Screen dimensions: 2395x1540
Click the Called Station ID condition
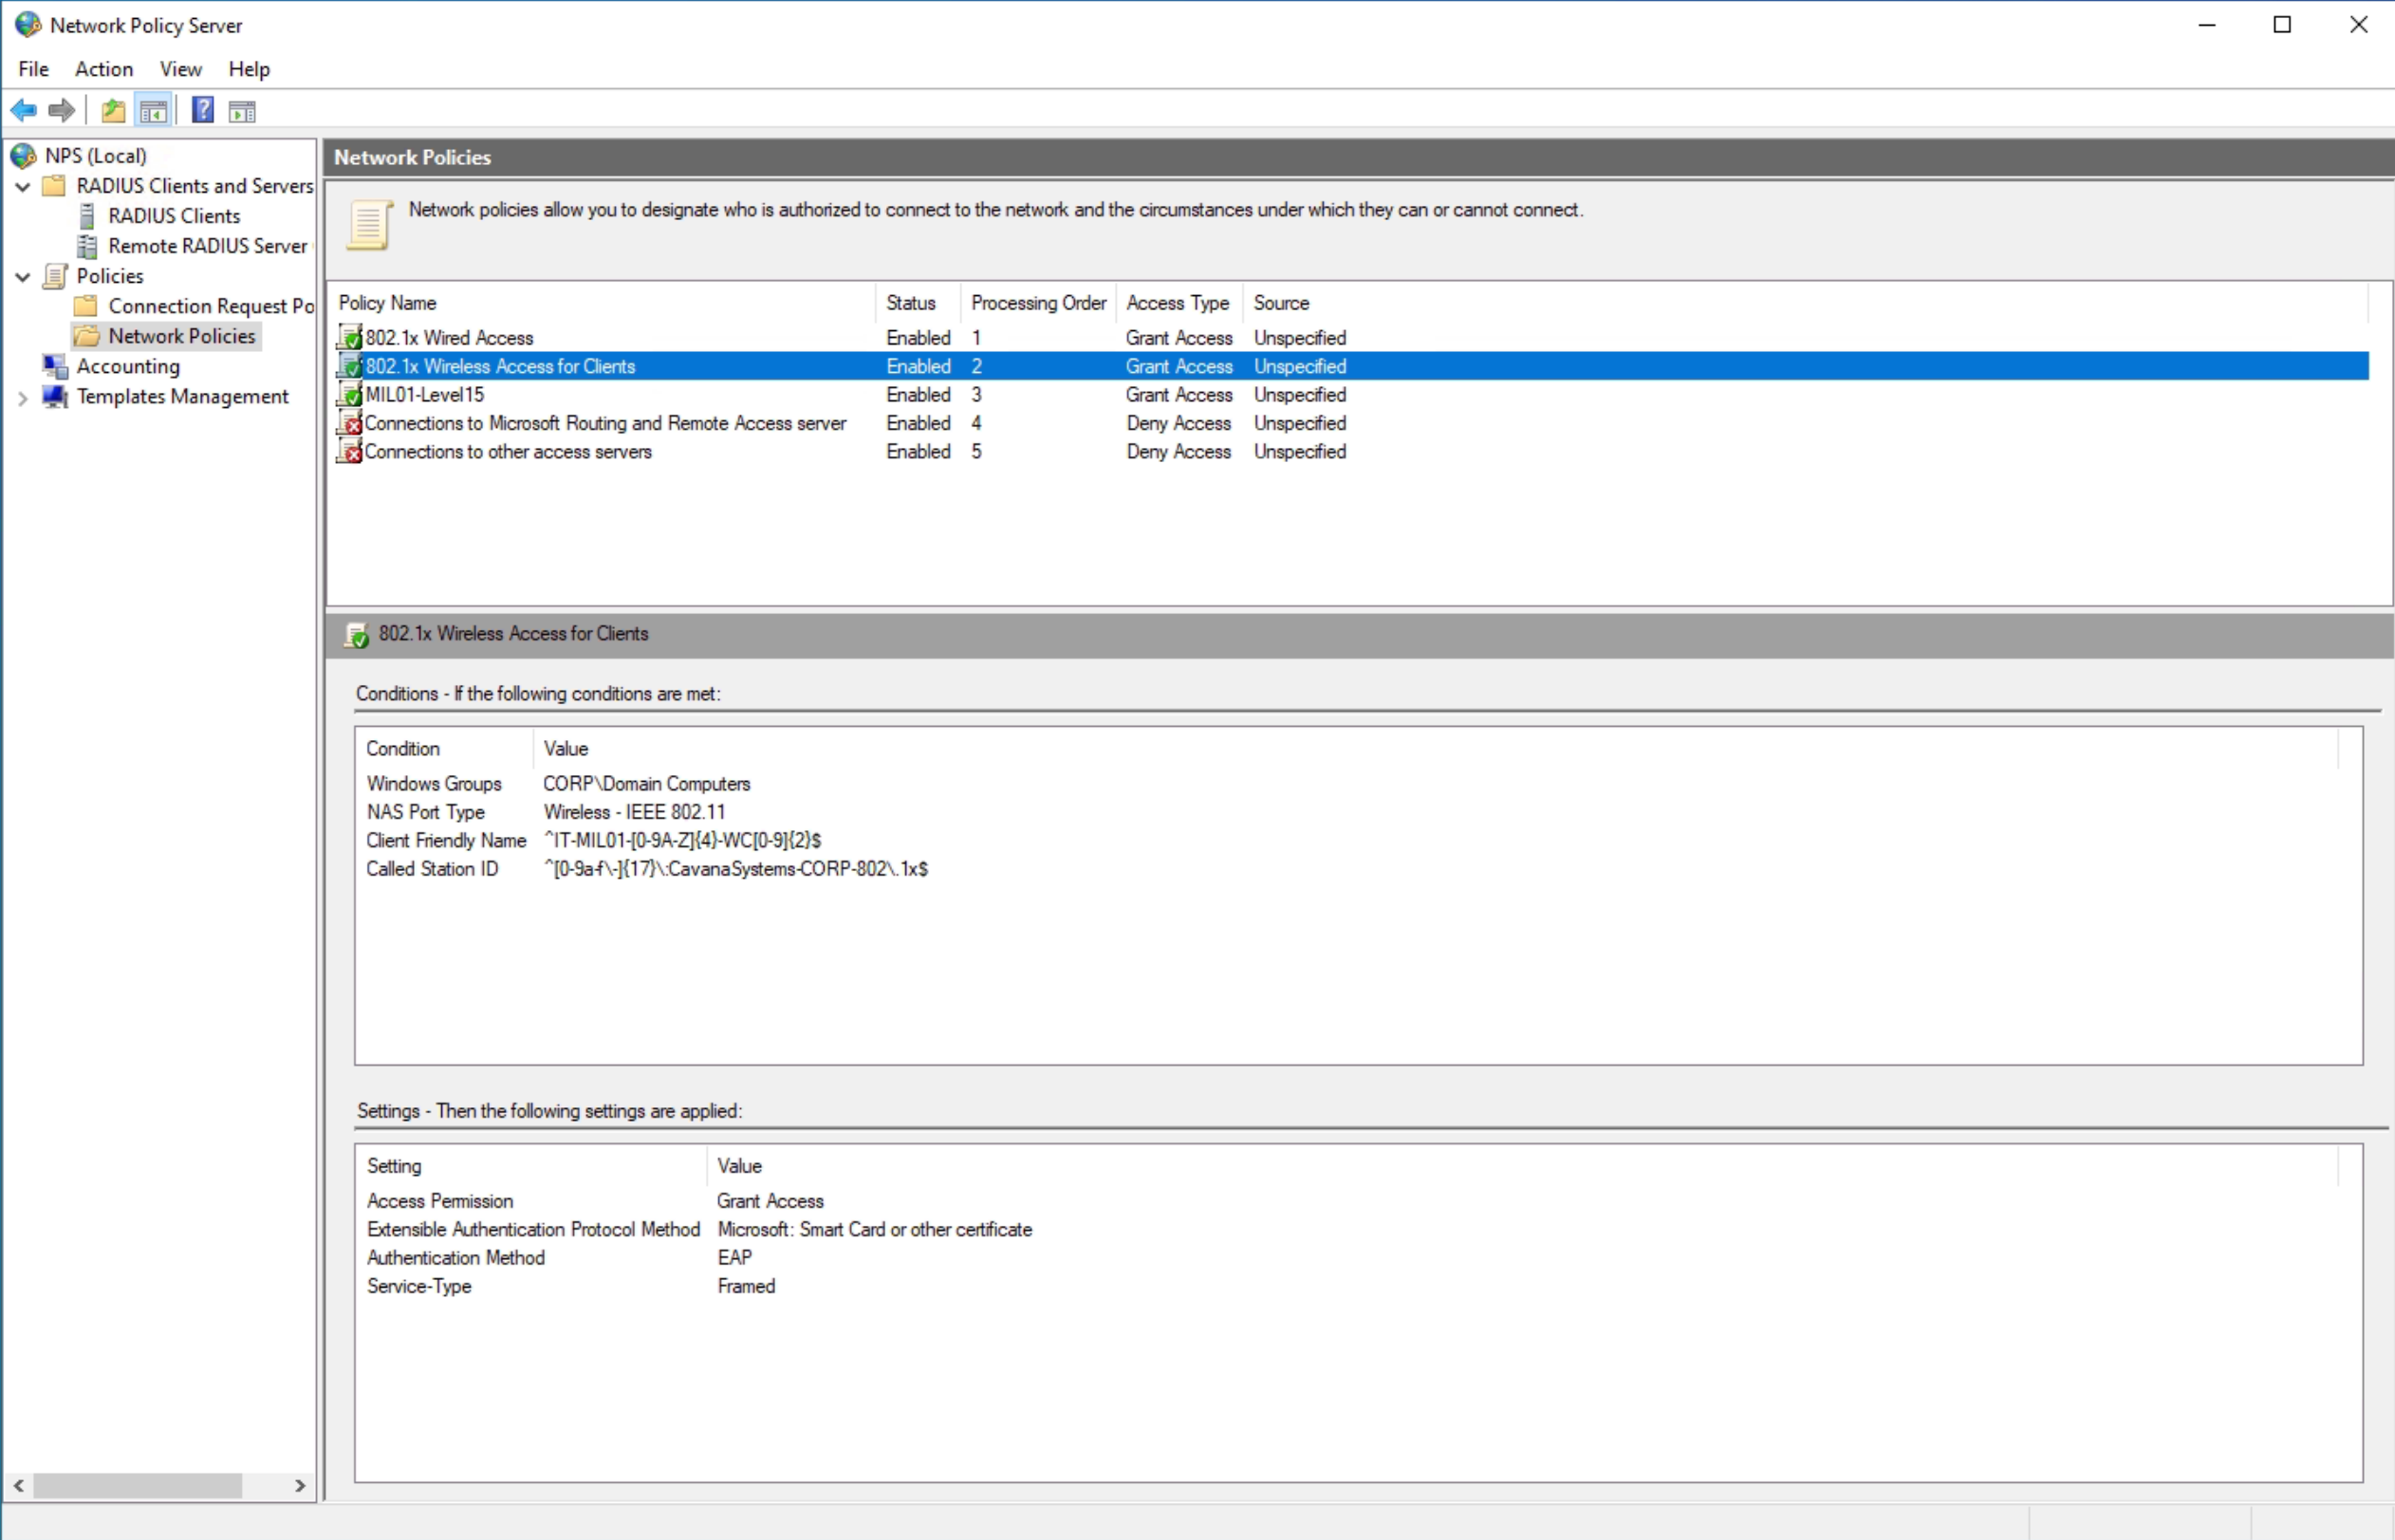click(x=432, y=870)
